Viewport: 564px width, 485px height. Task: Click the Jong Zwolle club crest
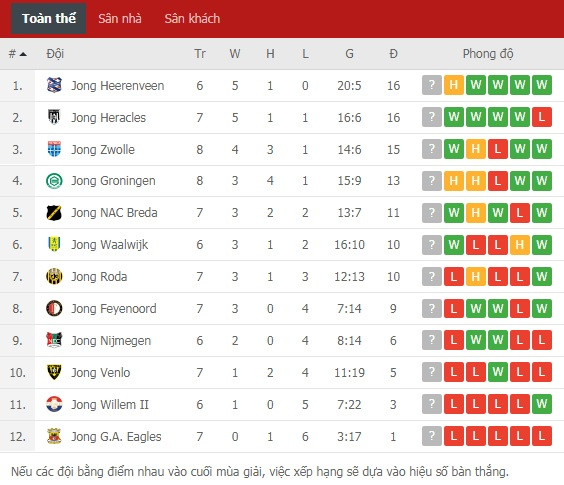[54, 149]
